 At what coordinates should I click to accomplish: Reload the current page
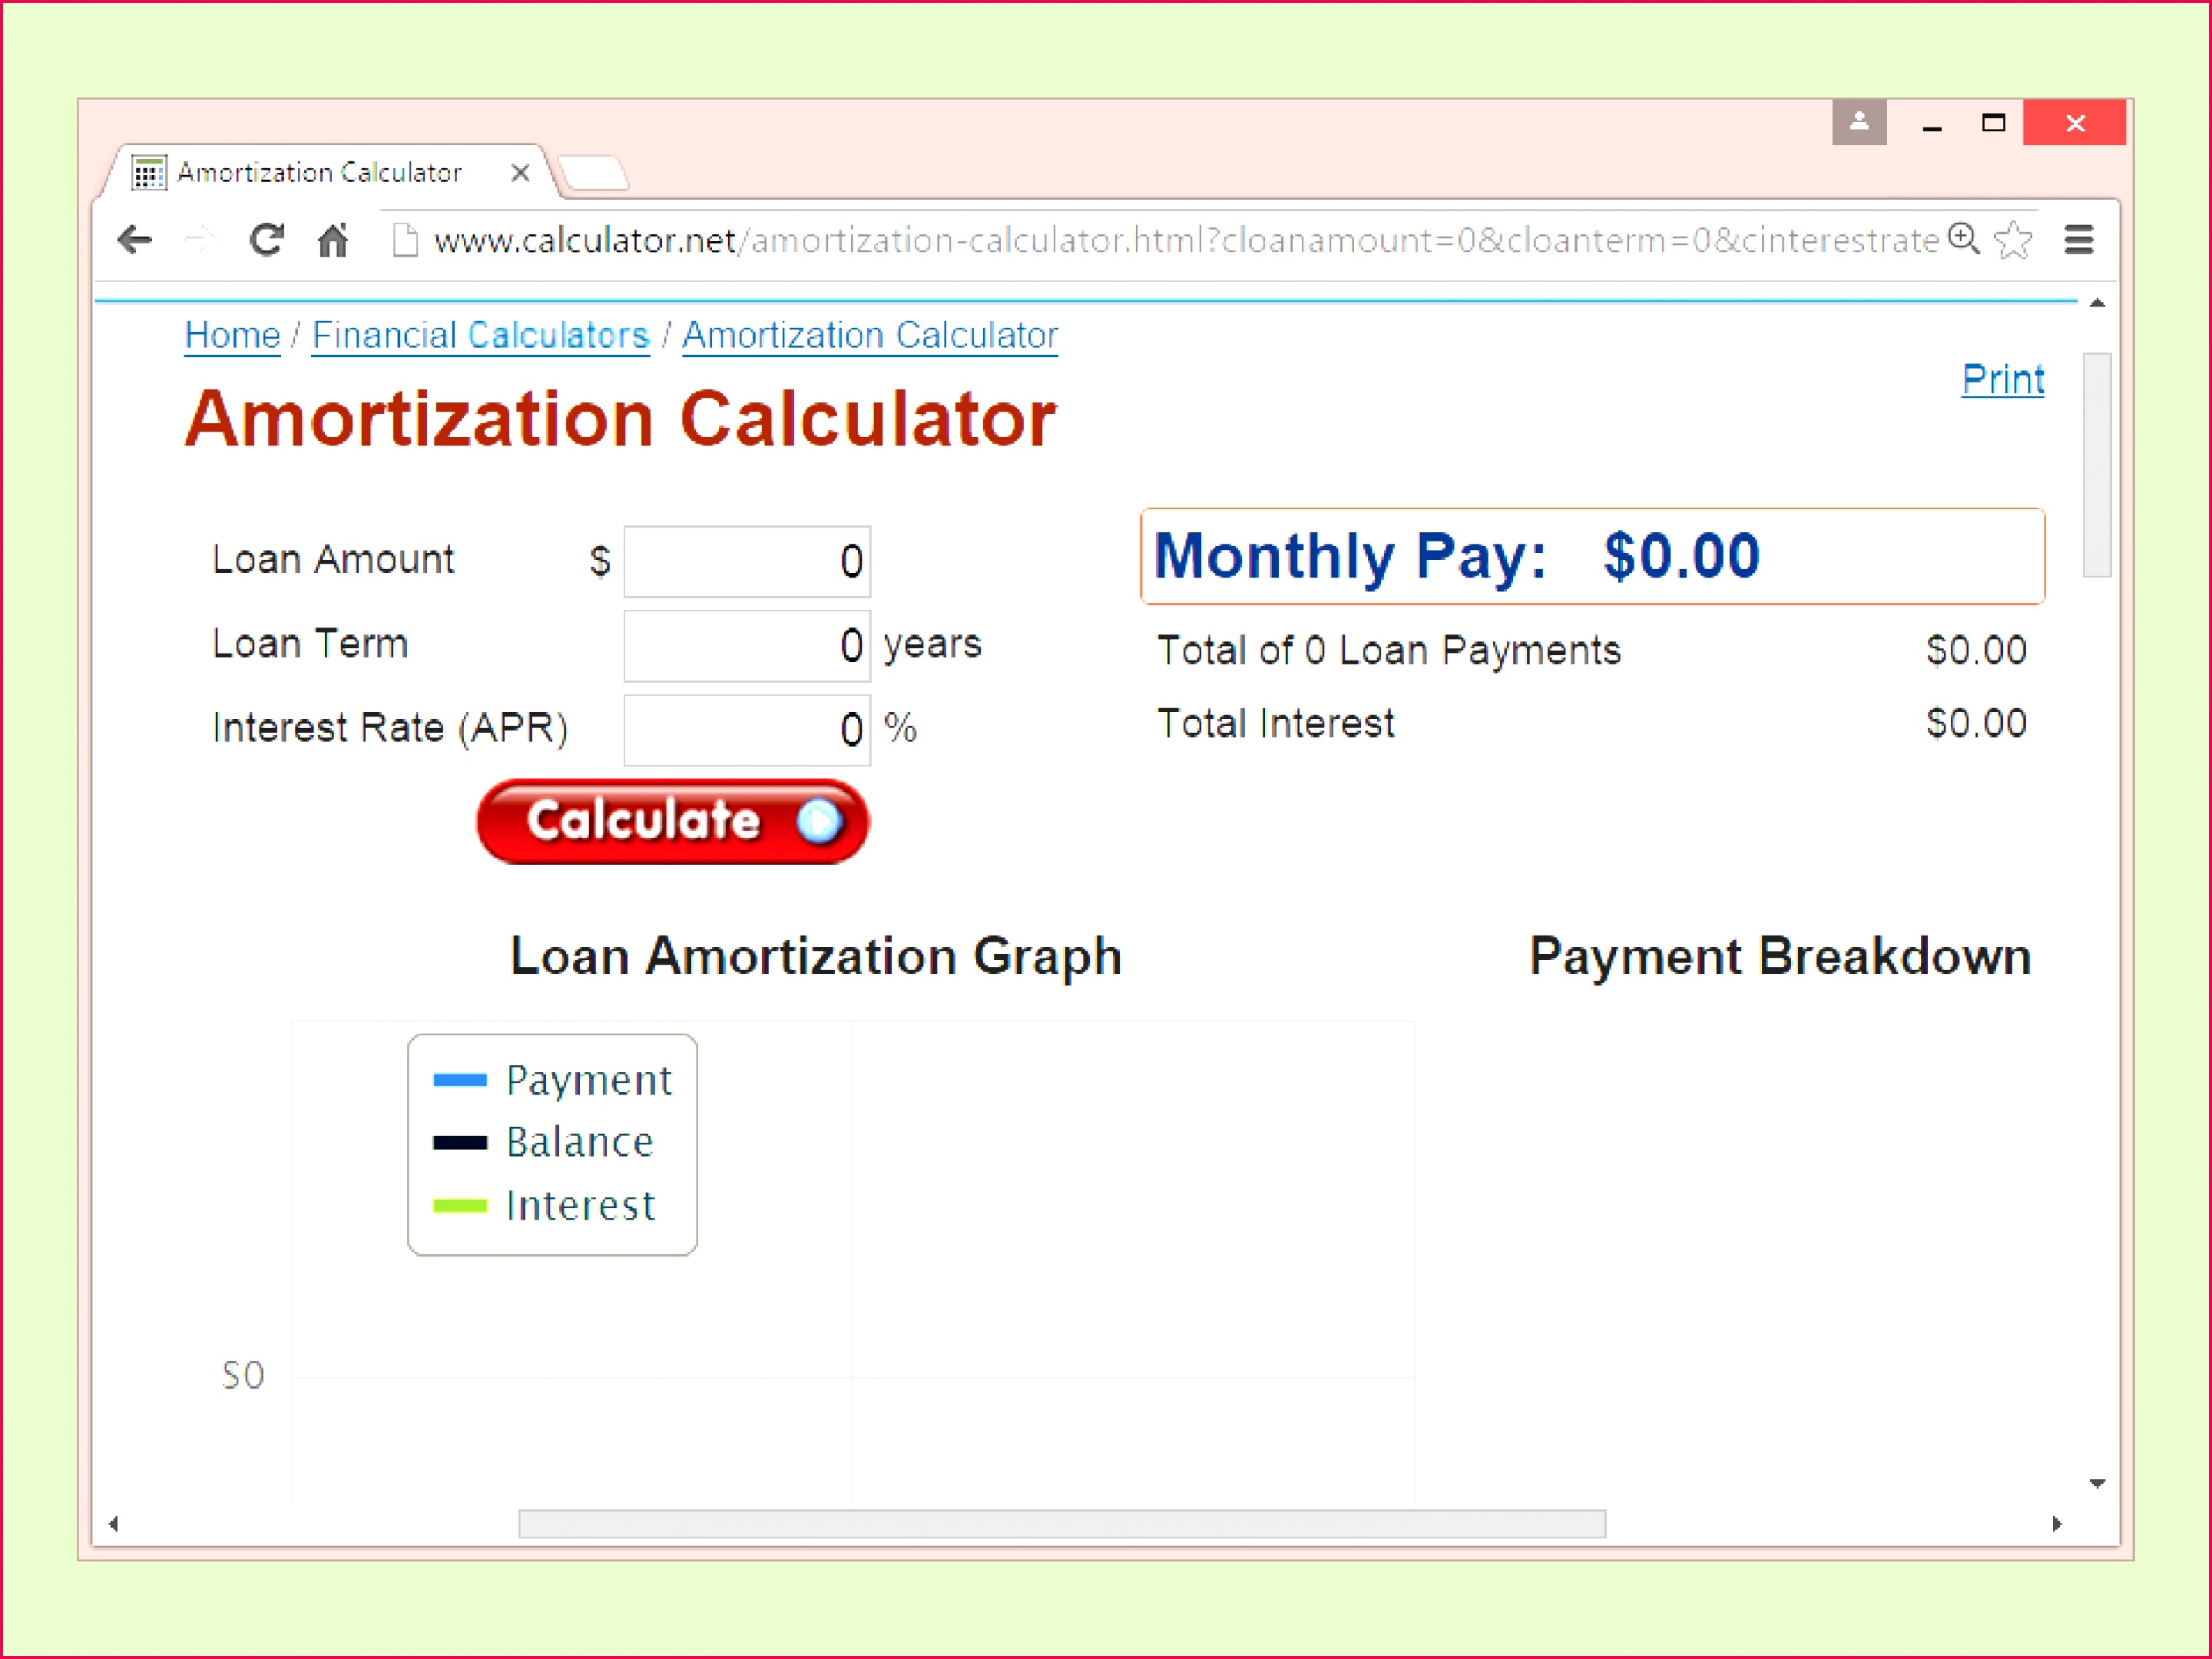(x=266, y=240)
